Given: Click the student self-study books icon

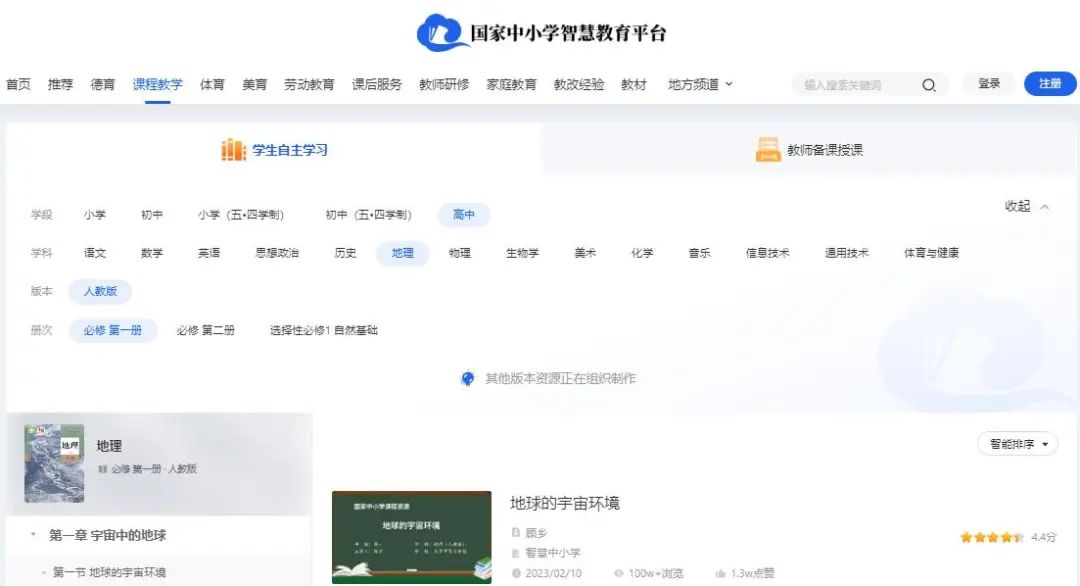Looking at the screenshot, I should coord(233,149).
